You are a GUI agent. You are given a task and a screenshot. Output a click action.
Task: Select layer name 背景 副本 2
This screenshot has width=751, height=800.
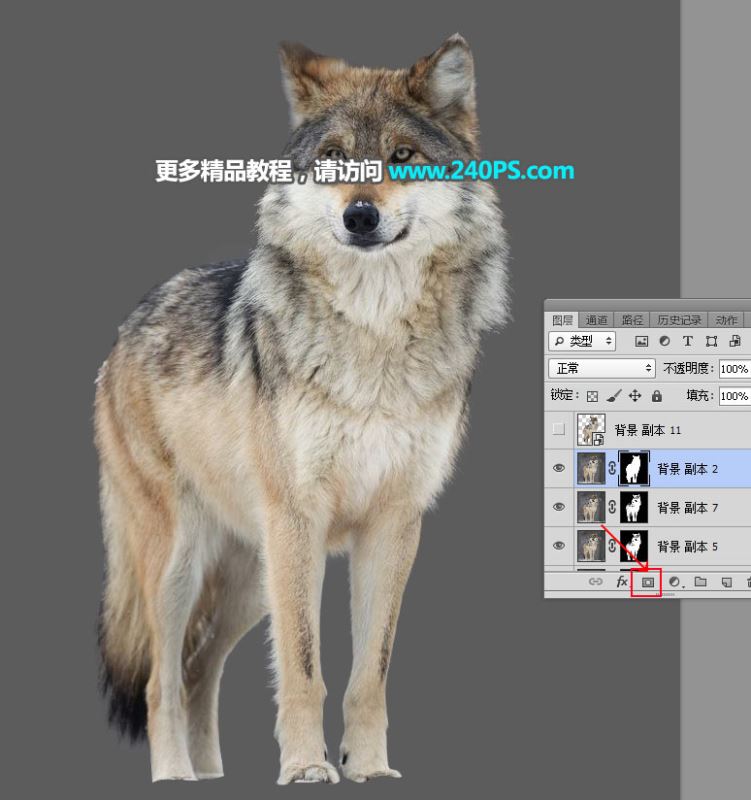click(687, 469)
